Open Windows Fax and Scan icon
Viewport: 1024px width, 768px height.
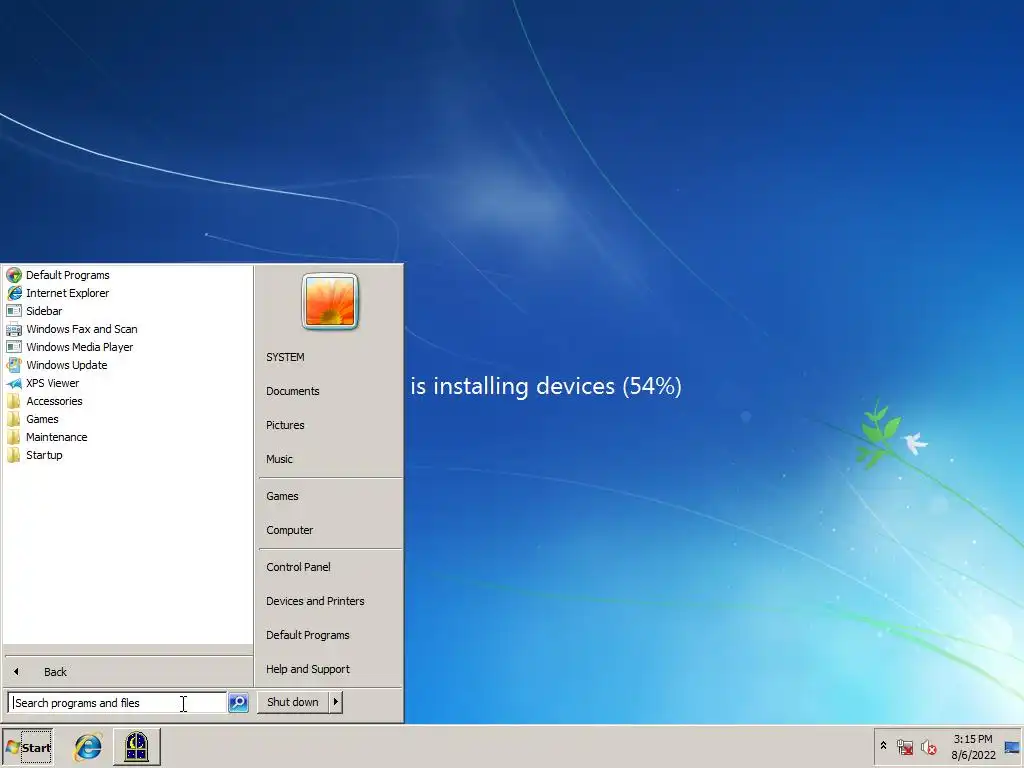pyautogui.click(x=14, y=329)
